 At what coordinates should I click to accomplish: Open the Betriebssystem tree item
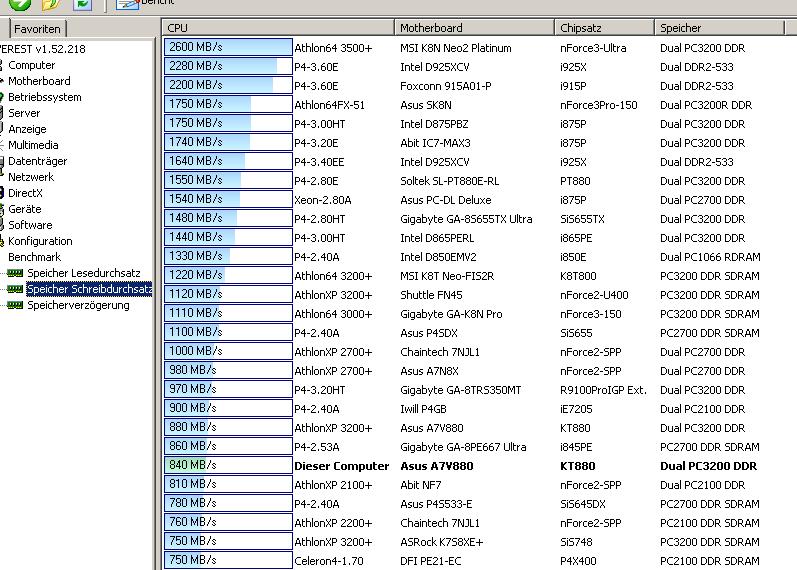coord(45,97)
